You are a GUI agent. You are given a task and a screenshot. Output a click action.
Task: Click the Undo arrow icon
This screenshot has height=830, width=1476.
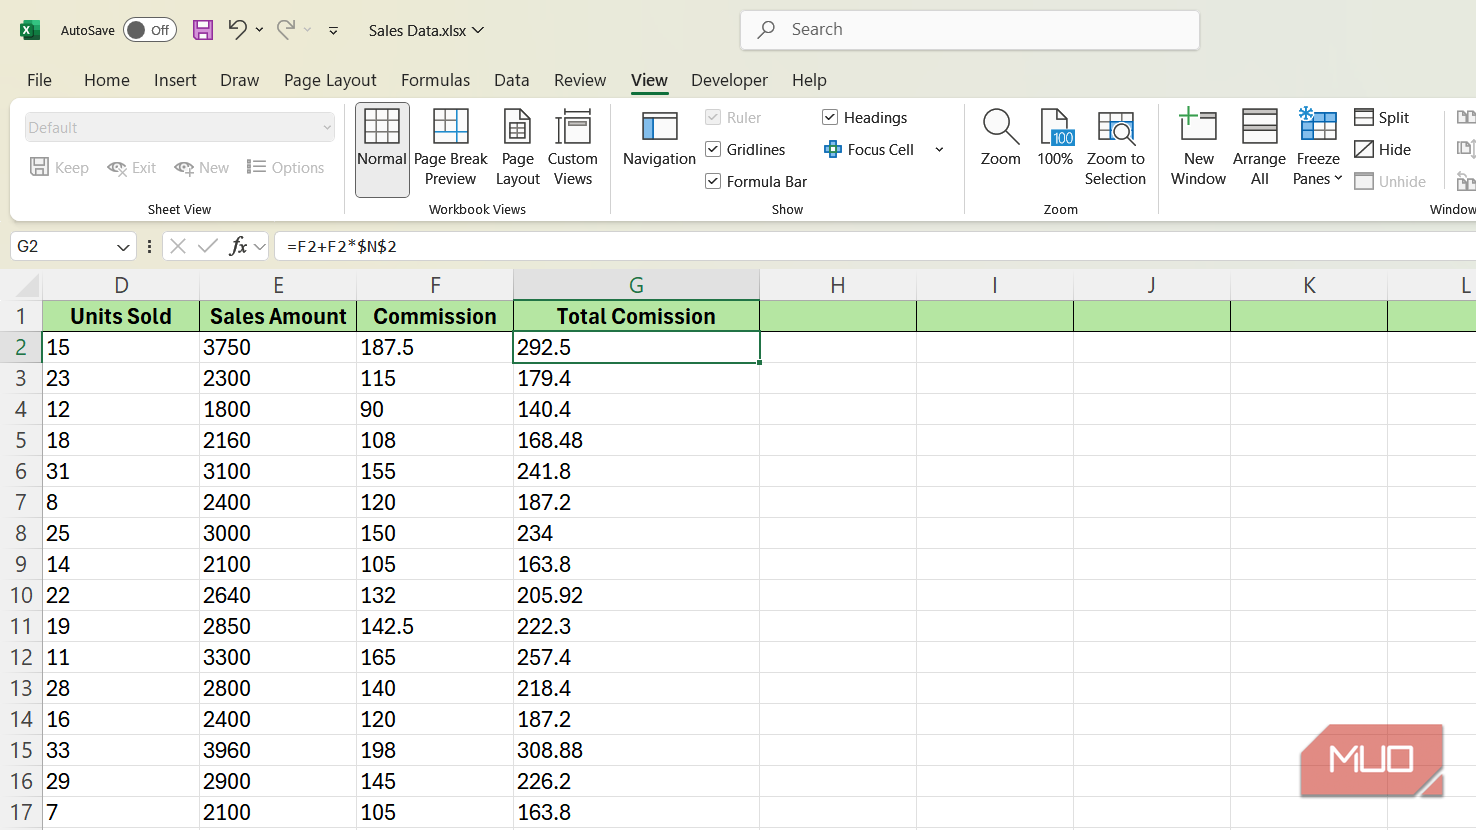pyautogui.click(x=237, y=30)
